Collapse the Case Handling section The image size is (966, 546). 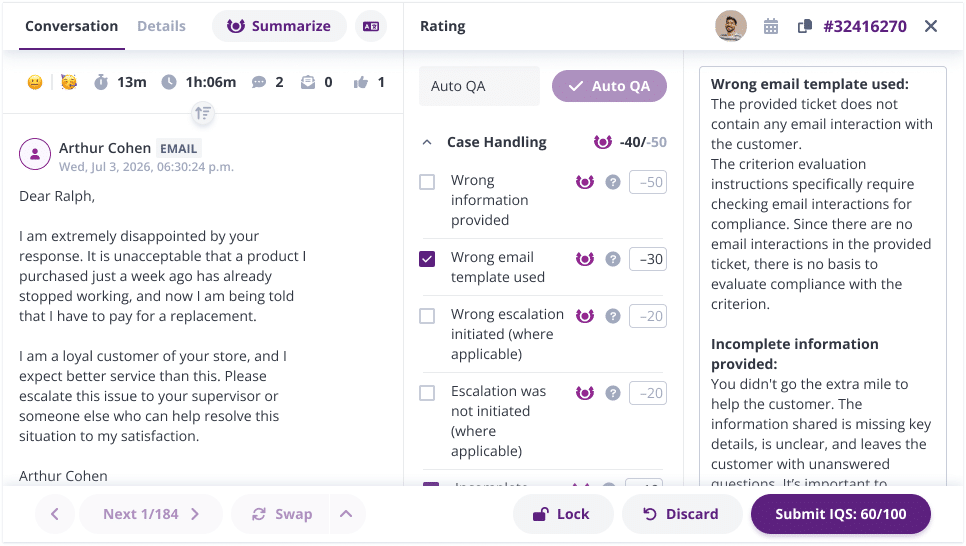[427, 142]
